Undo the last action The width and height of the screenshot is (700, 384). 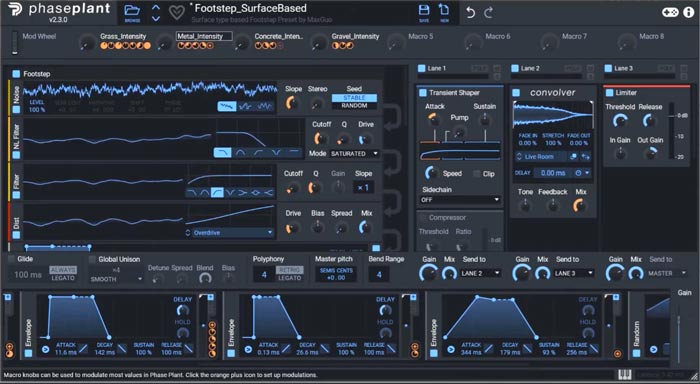[470, 13]
